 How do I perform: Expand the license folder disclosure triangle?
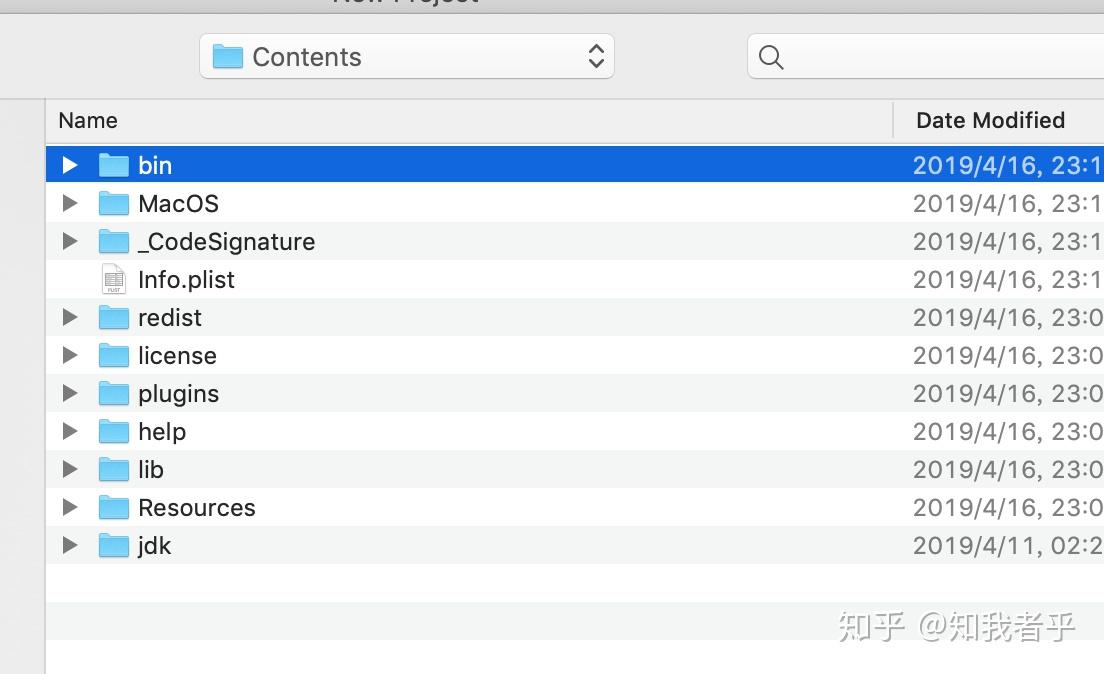pyautogui.click(x=68, y=355)
